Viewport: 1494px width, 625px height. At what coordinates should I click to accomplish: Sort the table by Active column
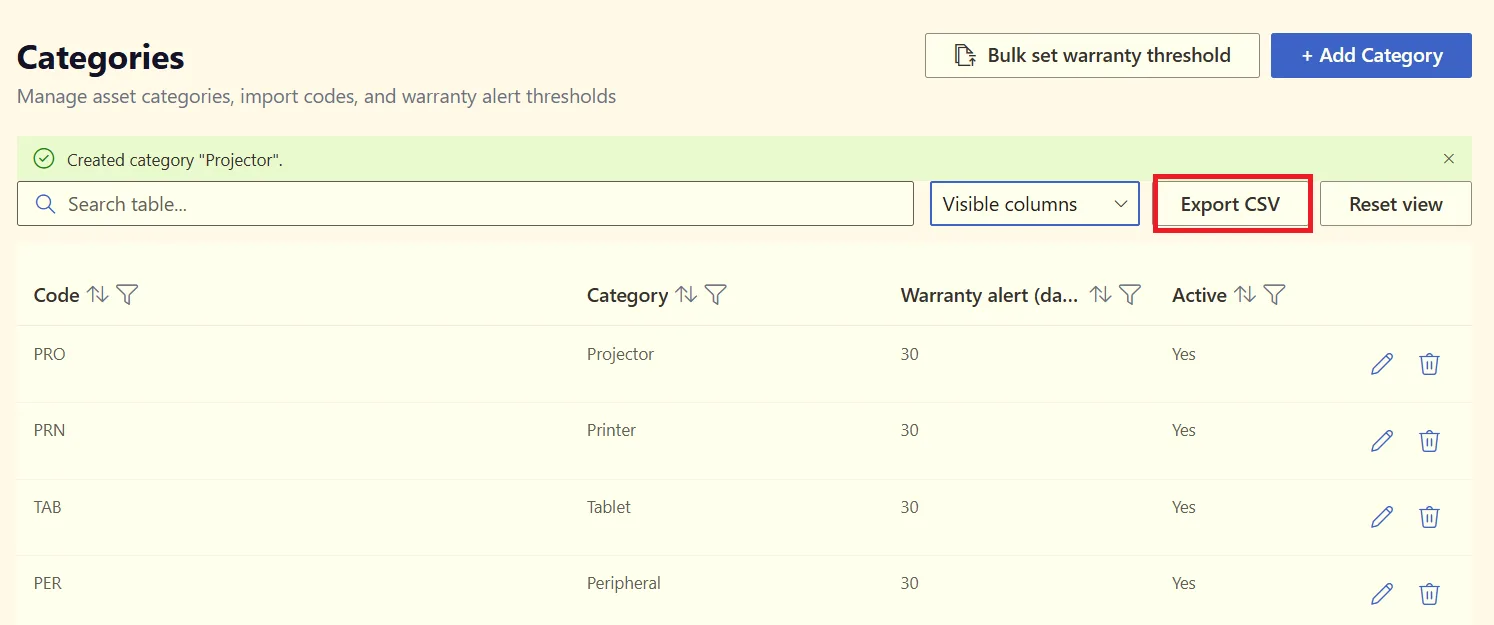(1244, 295)
